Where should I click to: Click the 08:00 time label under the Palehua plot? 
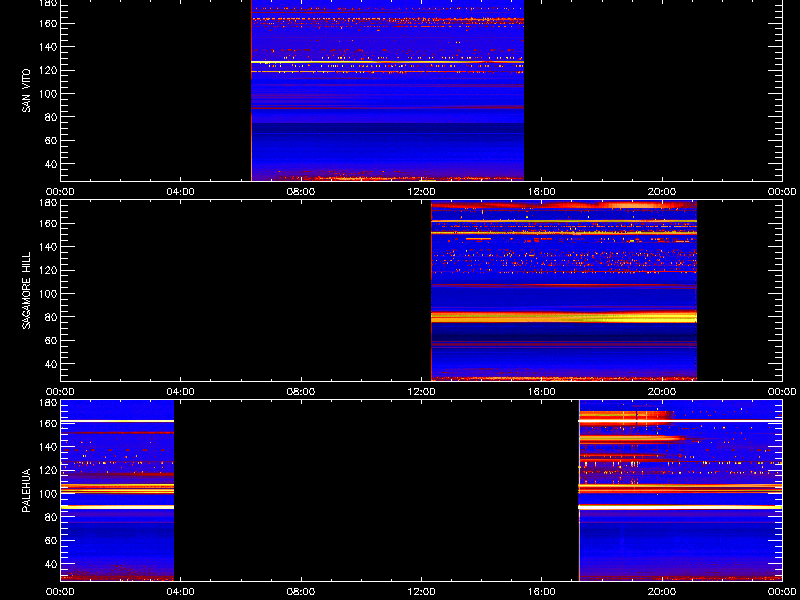(x=301, y=592)
